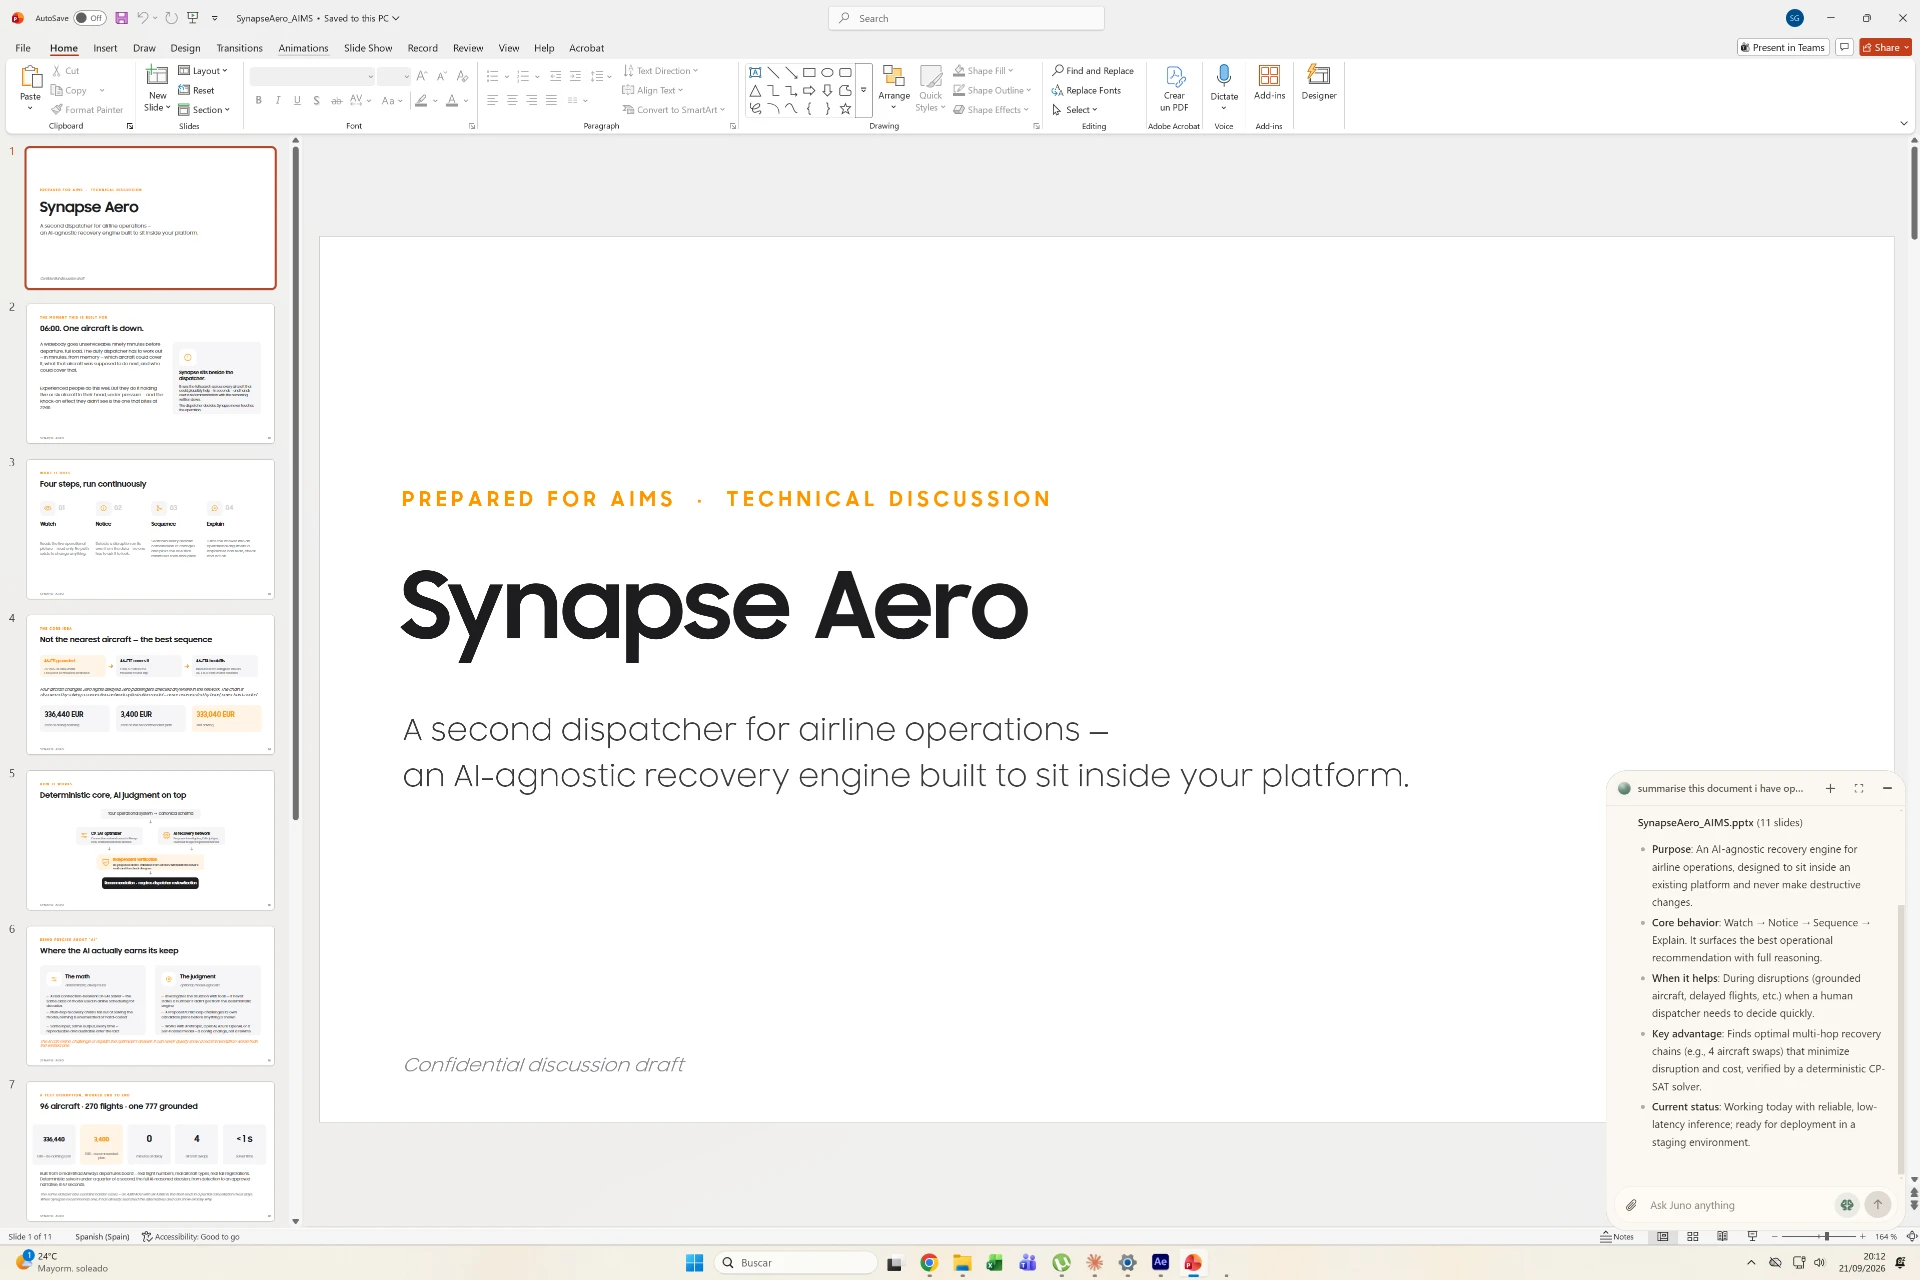The width and height of the screenshot is (1920, 1280).
Task: Open the Insert ribbon tab
Action: [x=105, y=48]
